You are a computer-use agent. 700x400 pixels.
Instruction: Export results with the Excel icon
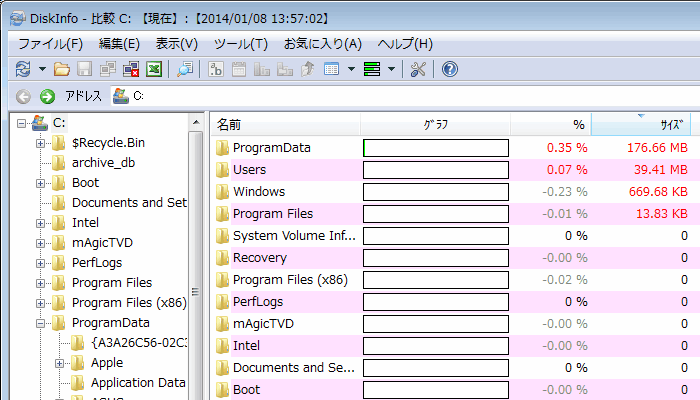tap(154, 69)
